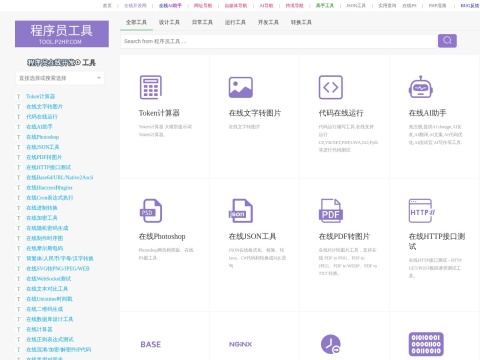Switch to the 日常工具 tab

point(202,22)
